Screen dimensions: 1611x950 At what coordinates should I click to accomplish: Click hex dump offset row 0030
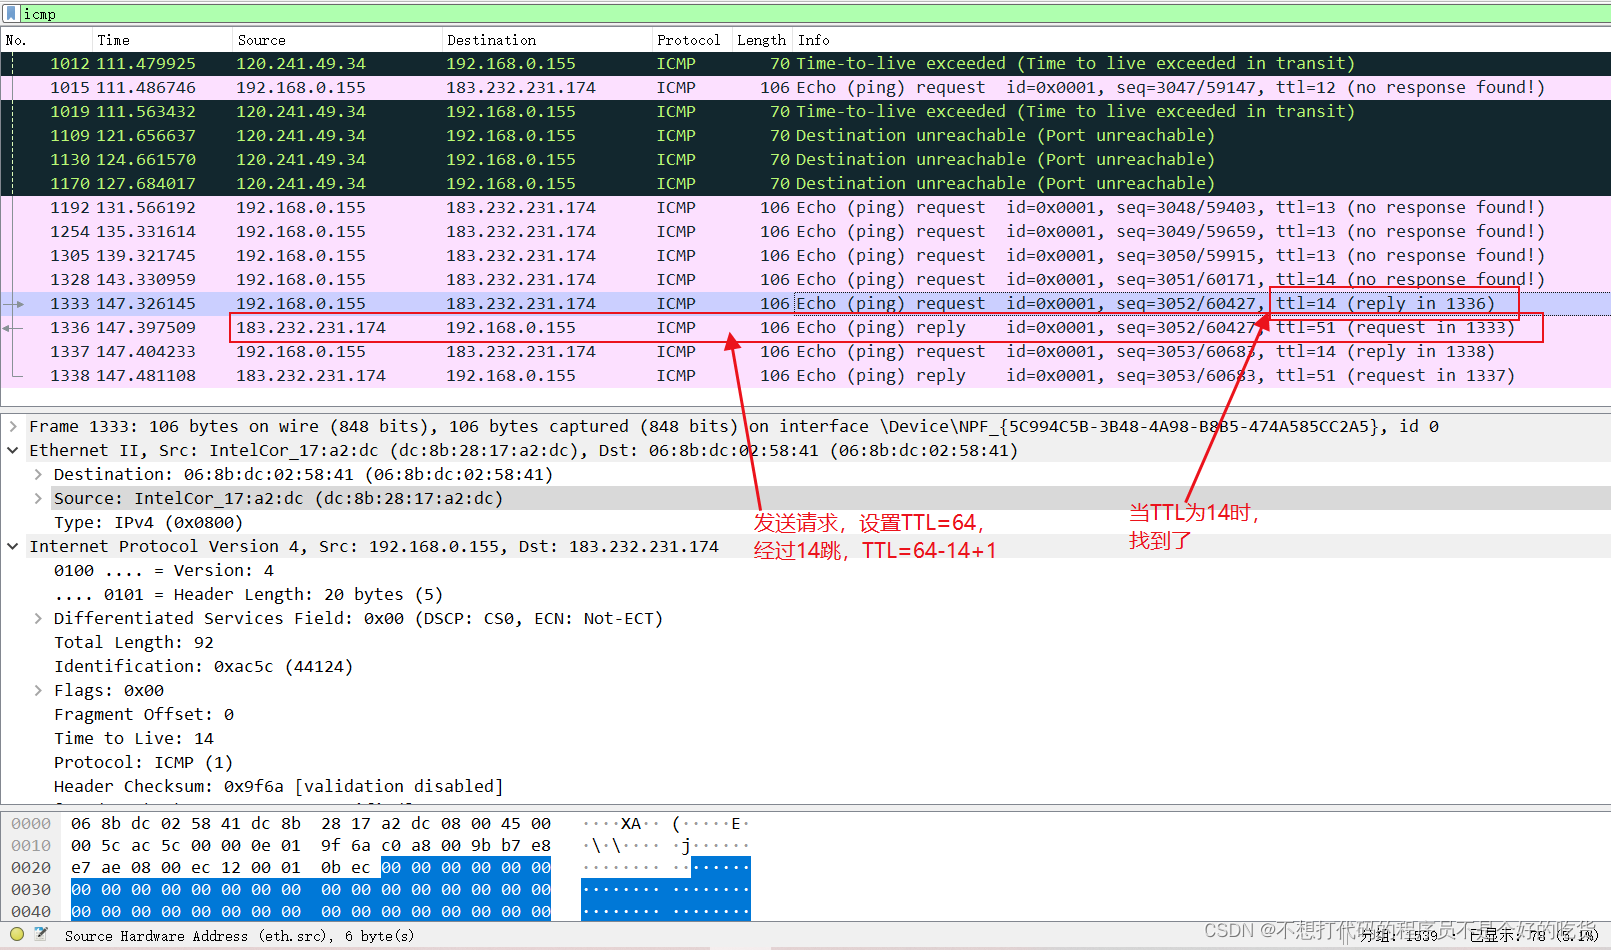(x=31, y=889)
